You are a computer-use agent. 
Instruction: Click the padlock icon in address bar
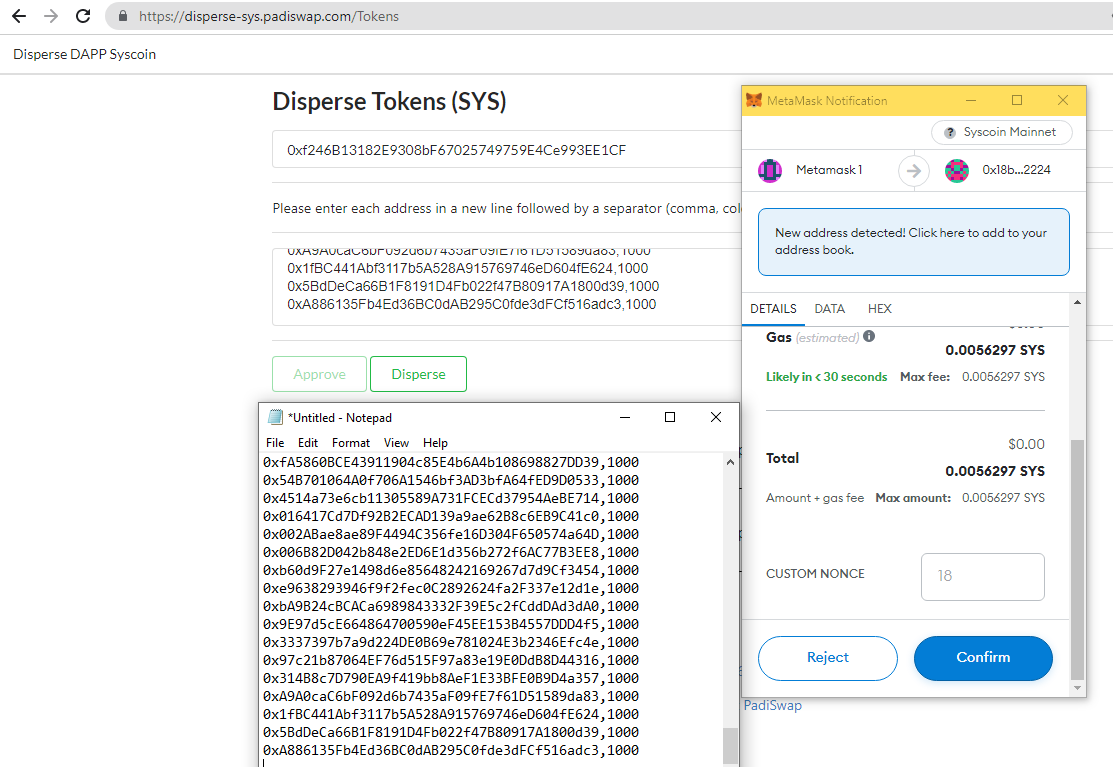tap(123, 16)
